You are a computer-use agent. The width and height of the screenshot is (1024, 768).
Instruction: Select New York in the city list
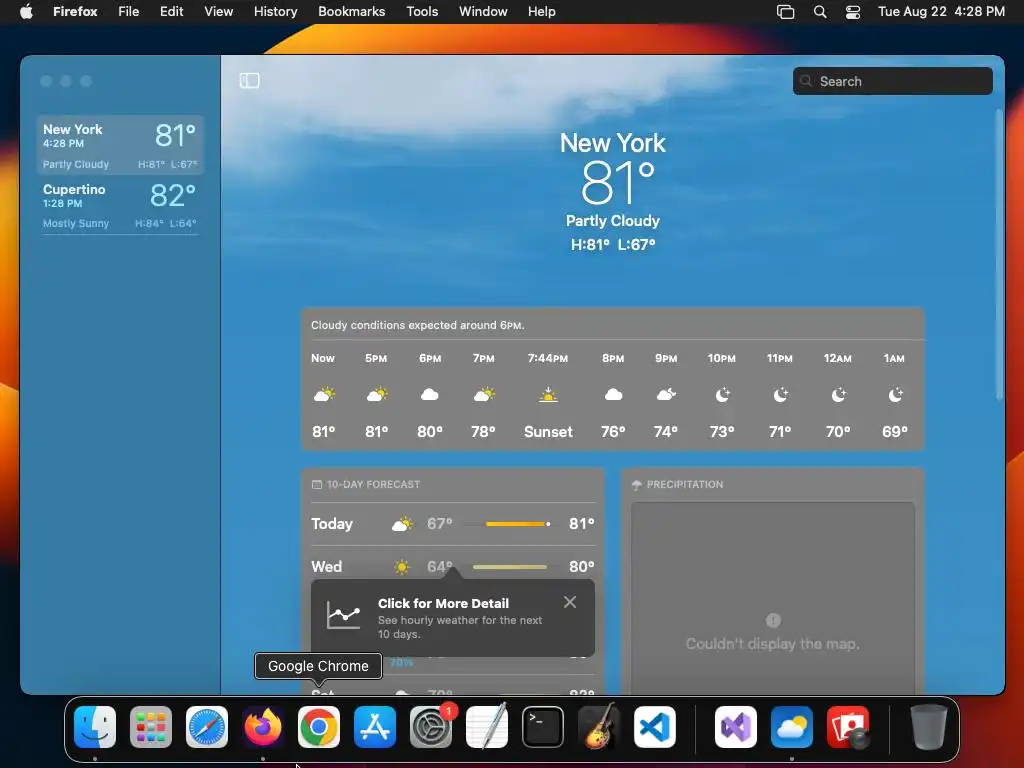[120, 145]
